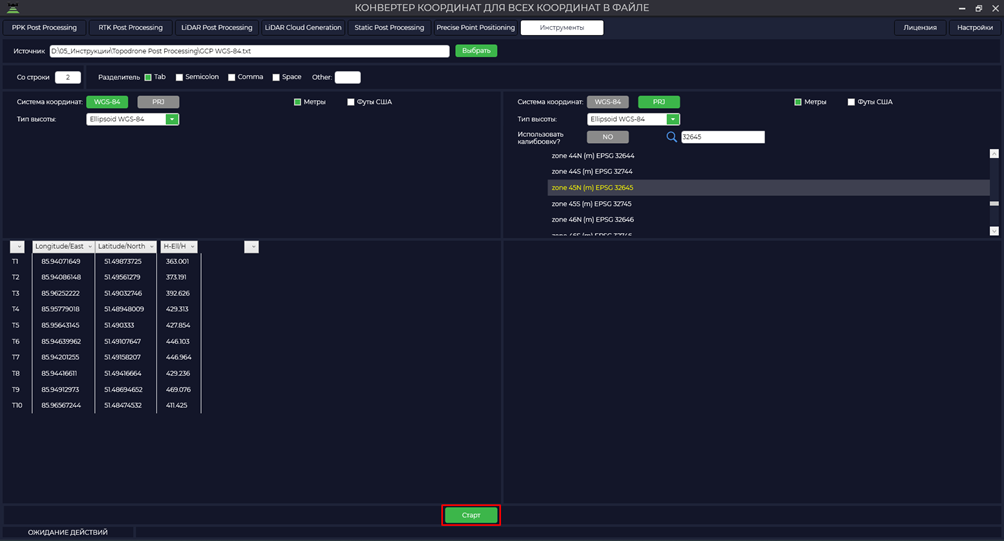
Task: Switch to RTK Post Processing tab
Action: coord(130,28)
